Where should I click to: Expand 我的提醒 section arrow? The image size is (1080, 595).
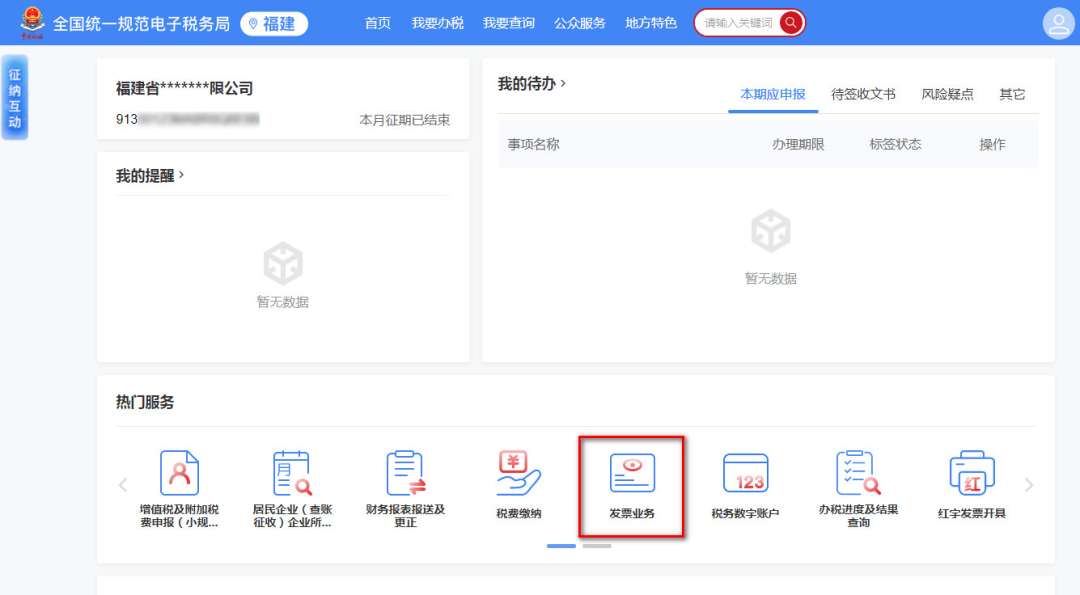(181, 175)
